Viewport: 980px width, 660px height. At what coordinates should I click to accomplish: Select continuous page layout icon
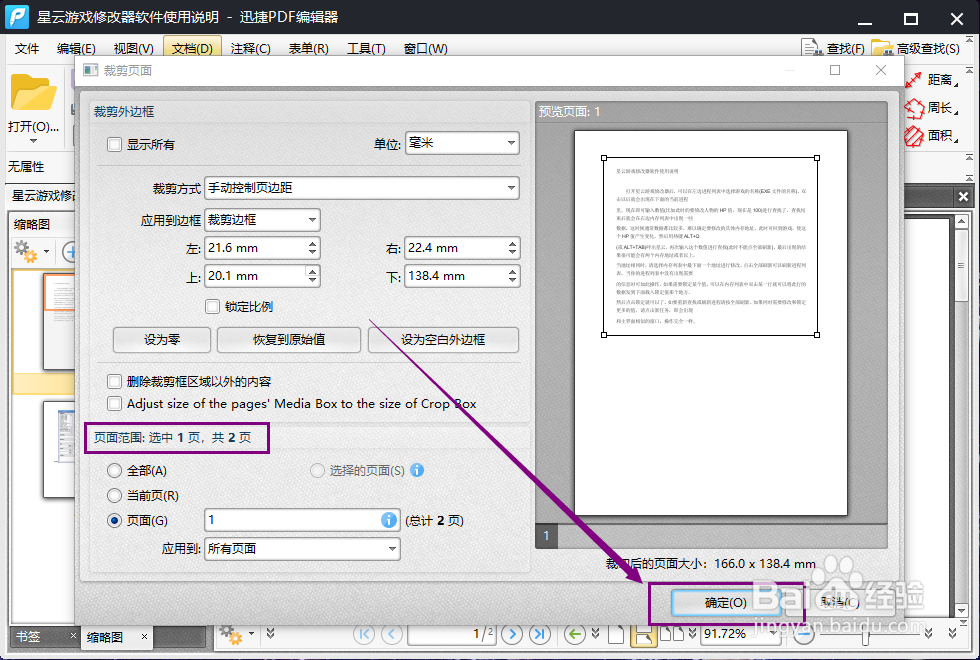click(644, 635)
